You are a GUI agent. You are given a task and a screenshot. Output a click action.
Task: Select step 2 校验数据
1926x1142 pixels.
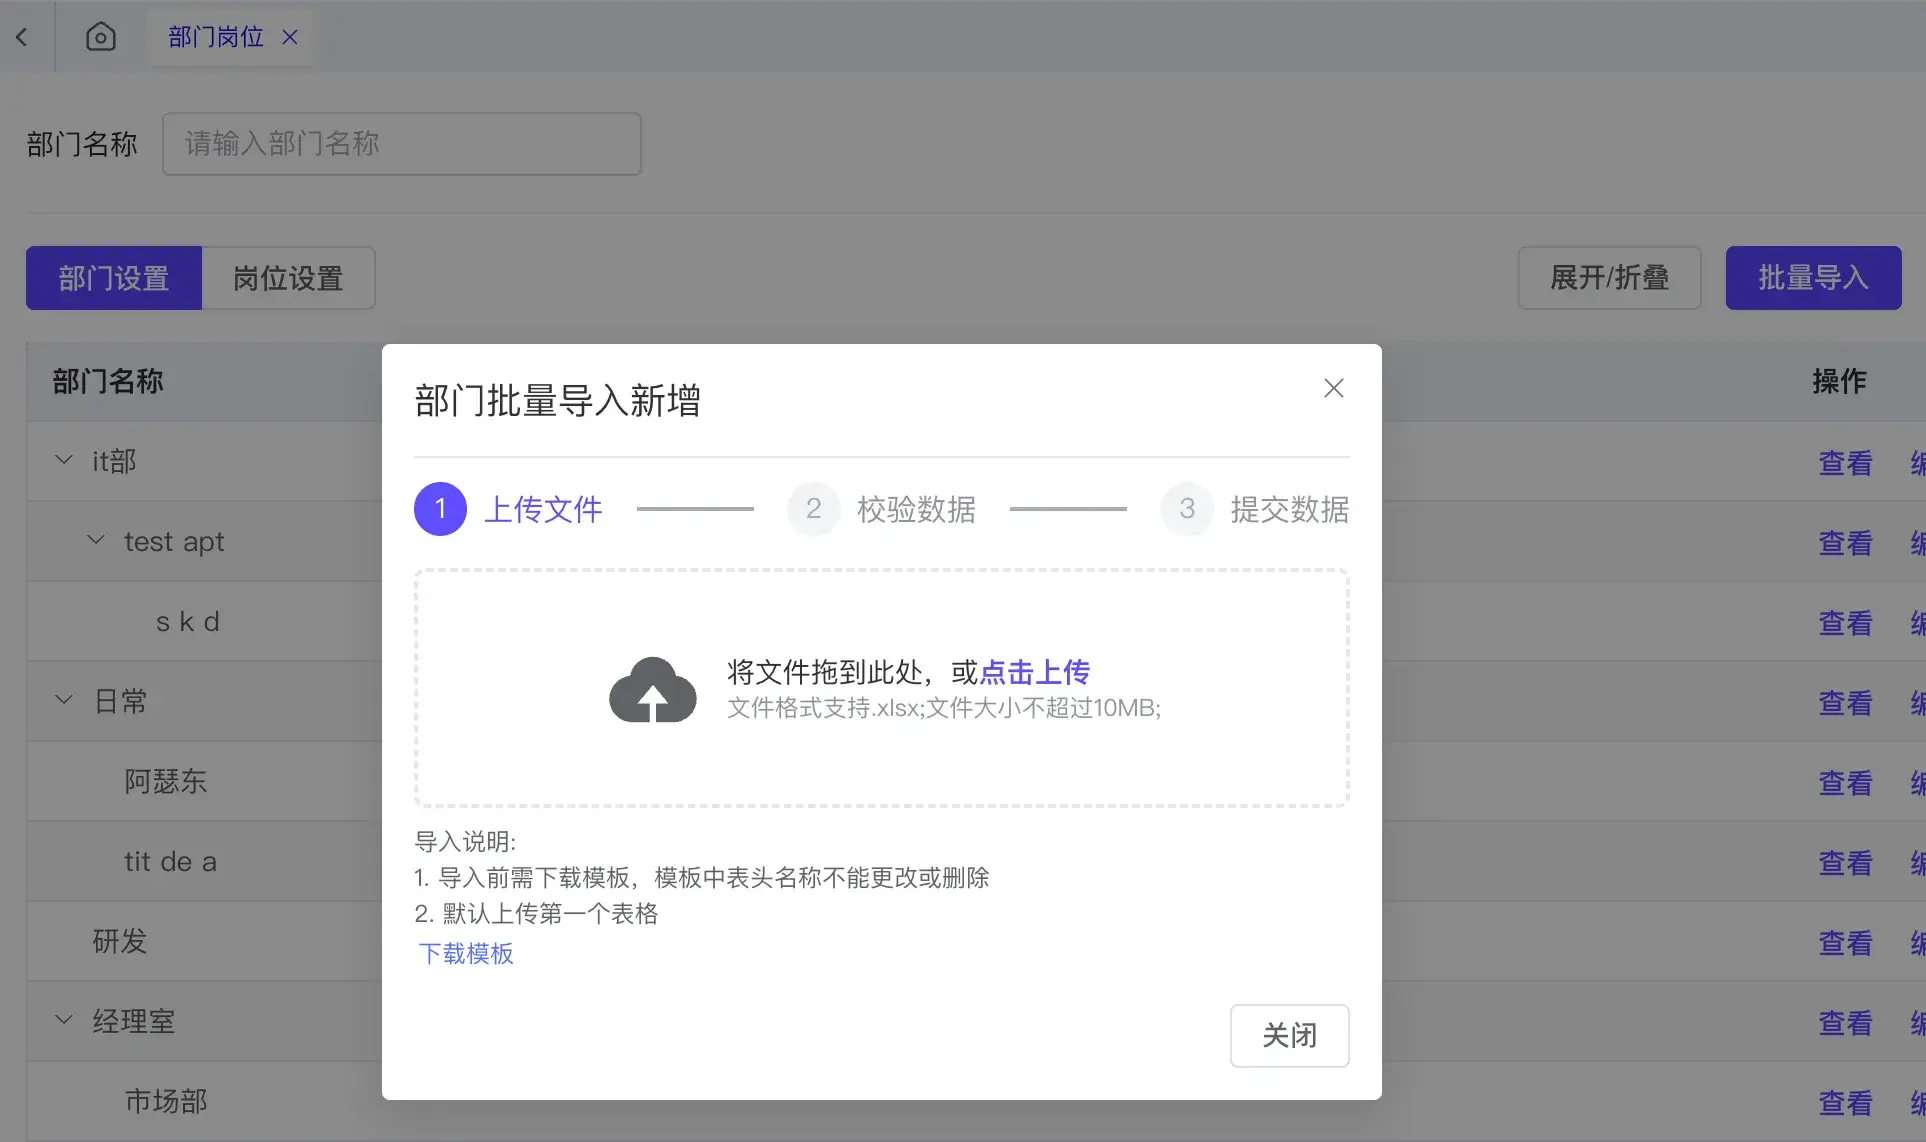tap(881, 509)
